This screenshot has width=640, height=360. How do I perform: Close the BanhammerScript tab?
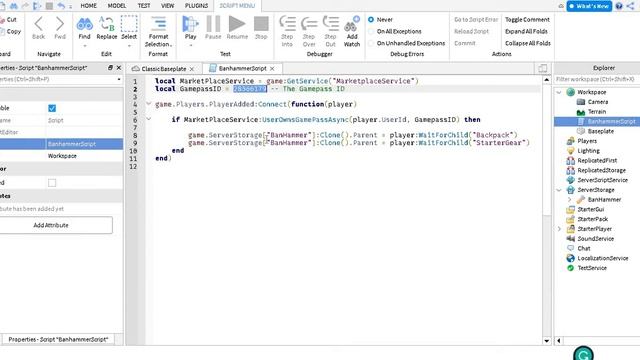(x=272, y=69)
